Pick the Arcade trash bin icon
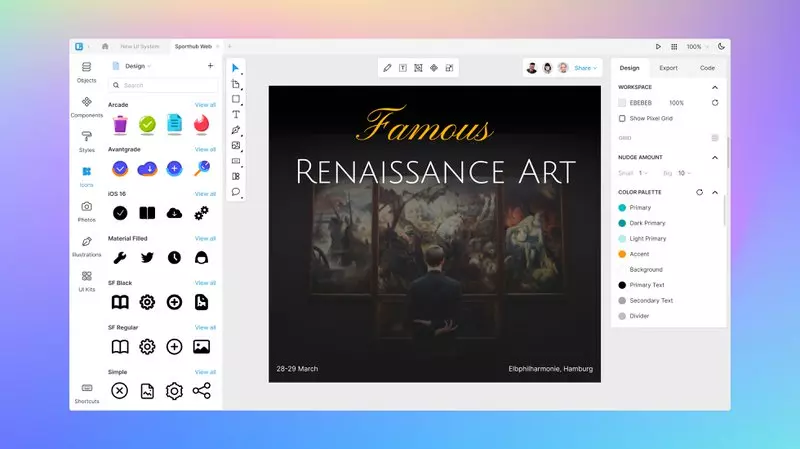 point(120,124)
